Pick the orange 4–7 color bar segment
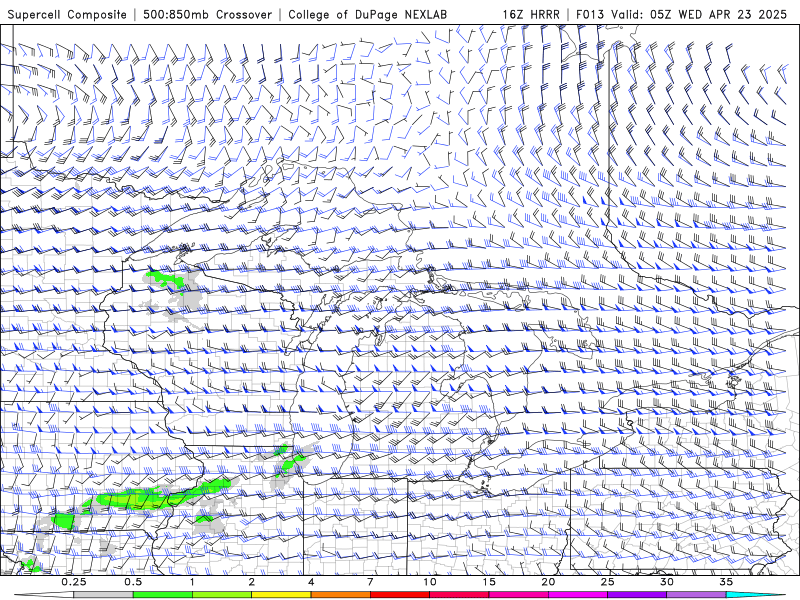Viewport: 800px width, 600px height. point(340,595)
